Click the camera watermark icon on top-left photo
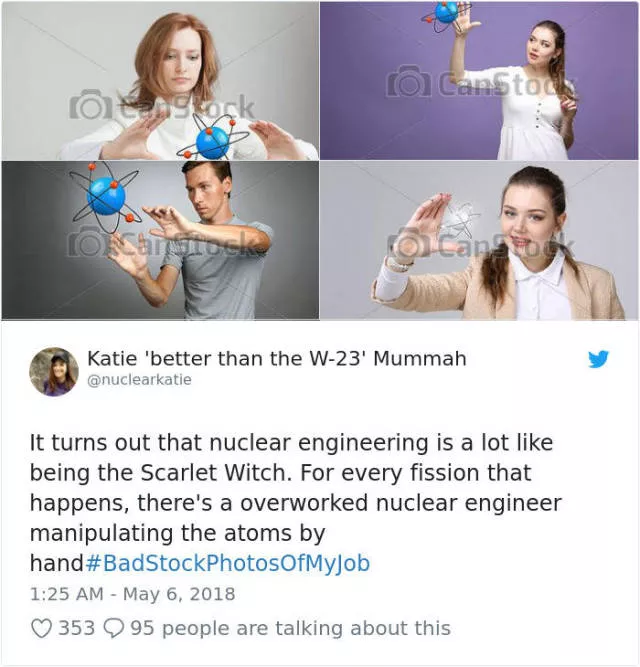The image size is (640, 667). [91, 104]
